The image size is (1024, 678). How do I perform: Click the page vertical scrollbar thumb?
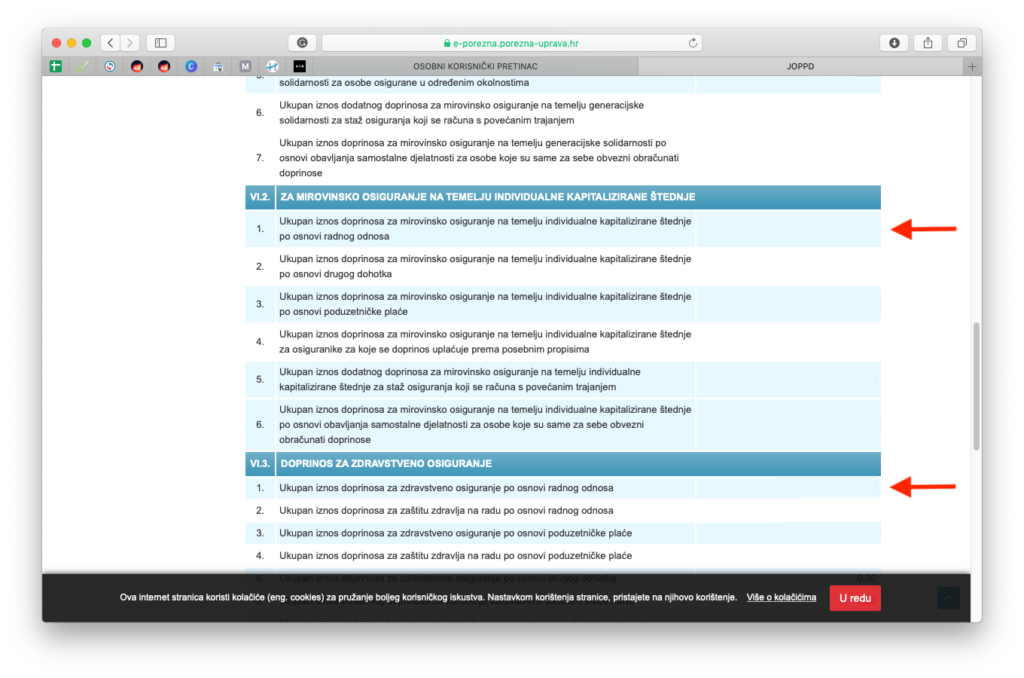point(976,385)
